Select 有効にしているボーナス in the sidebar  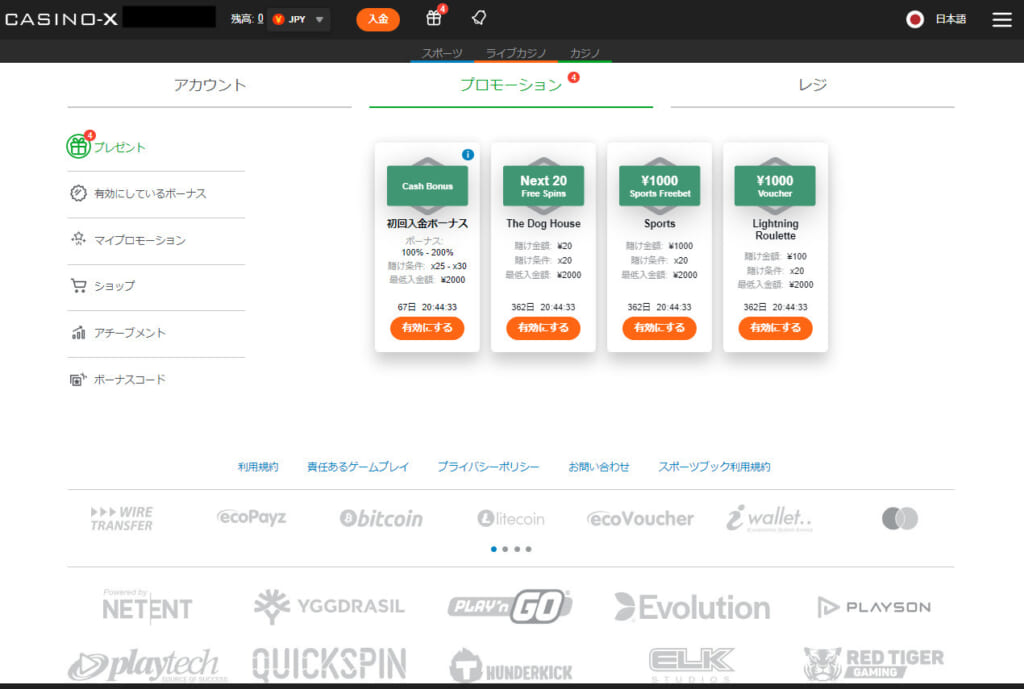(150, 193)
